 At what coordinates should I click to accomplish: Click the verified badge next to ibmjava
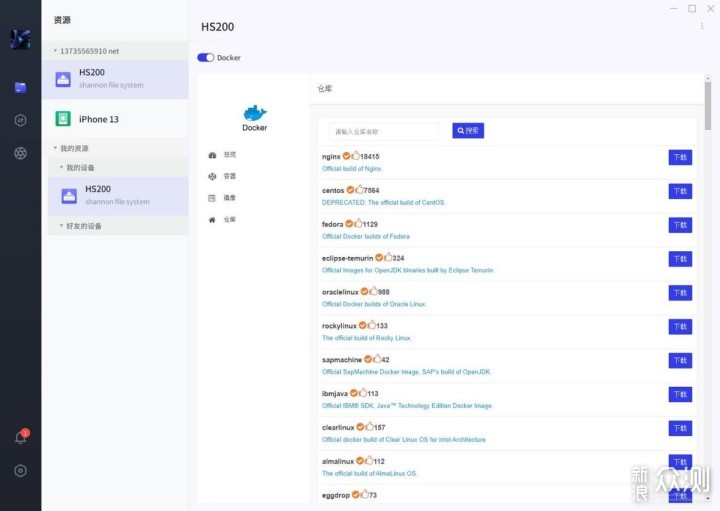point(354,393)
